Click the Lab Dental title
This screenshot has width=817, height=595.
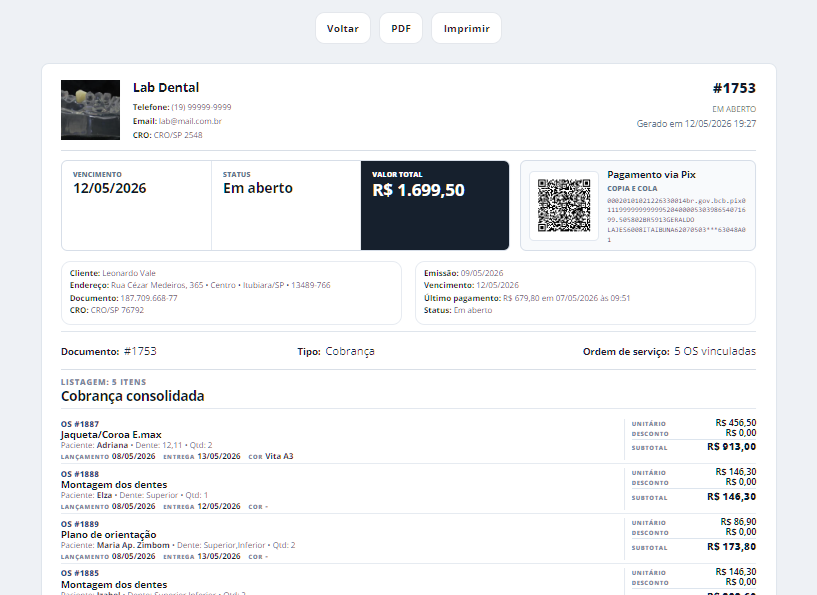click(x=166, y=88)
